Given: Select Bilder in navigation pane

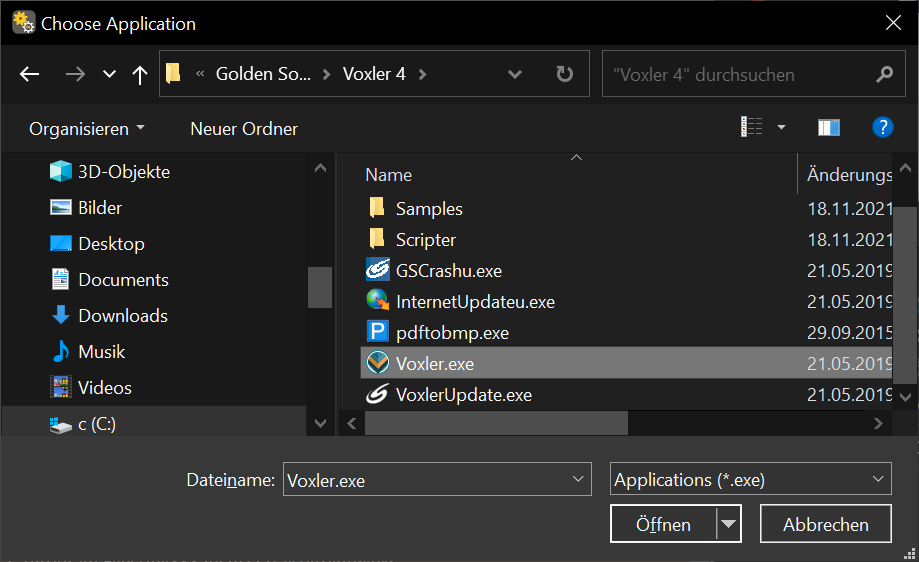Looking at the screenshot, I should click(x=100, y=207).
